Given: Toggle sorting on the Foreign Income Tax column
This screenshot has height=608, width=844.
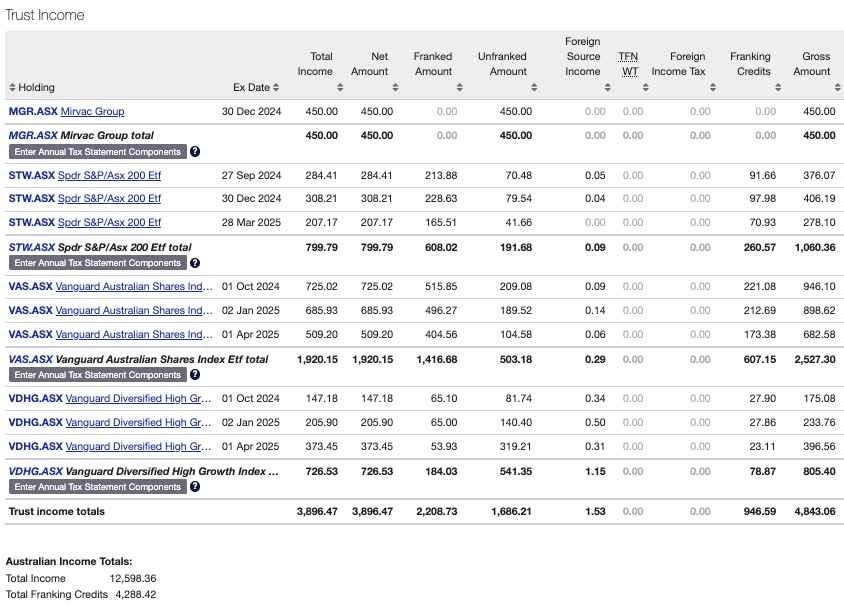Looking at the screenshot, I should [x=712, y=87].
